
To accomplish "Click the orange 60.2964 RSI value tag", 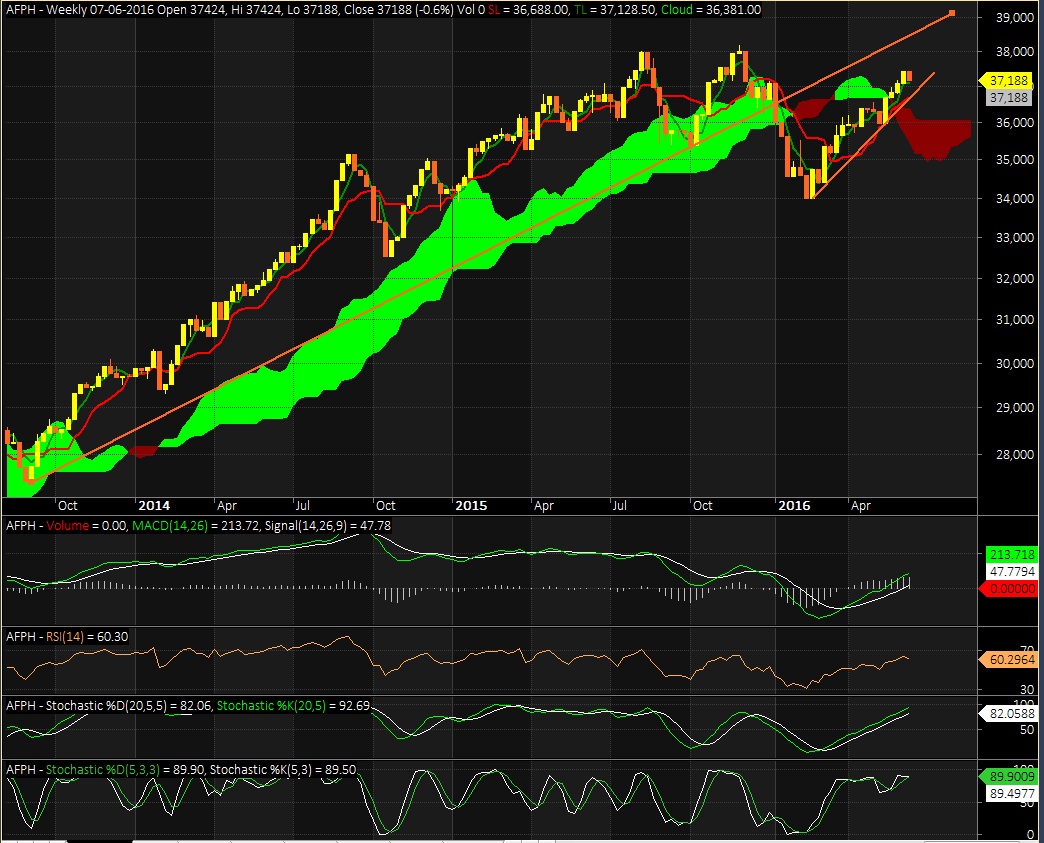I will coord(1009,660).
